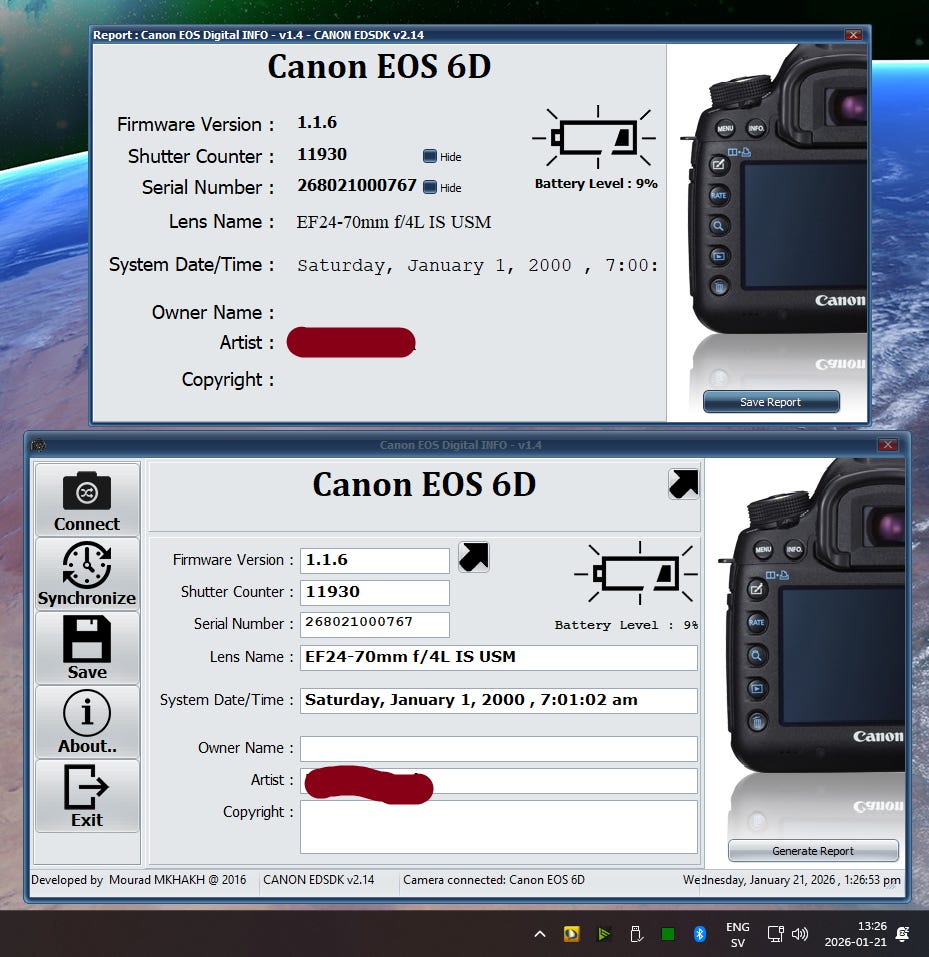This screenshot has height=957, width=929.
Task: Click the Canon EOS 6D heading in the main window
Action: pyautogui.click(x=424, y=485)
